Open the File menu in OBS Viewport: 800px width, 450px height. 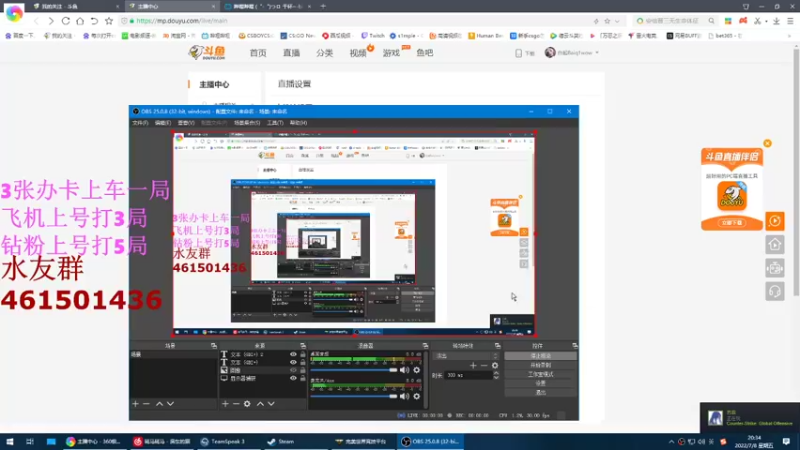click(140, 123)
